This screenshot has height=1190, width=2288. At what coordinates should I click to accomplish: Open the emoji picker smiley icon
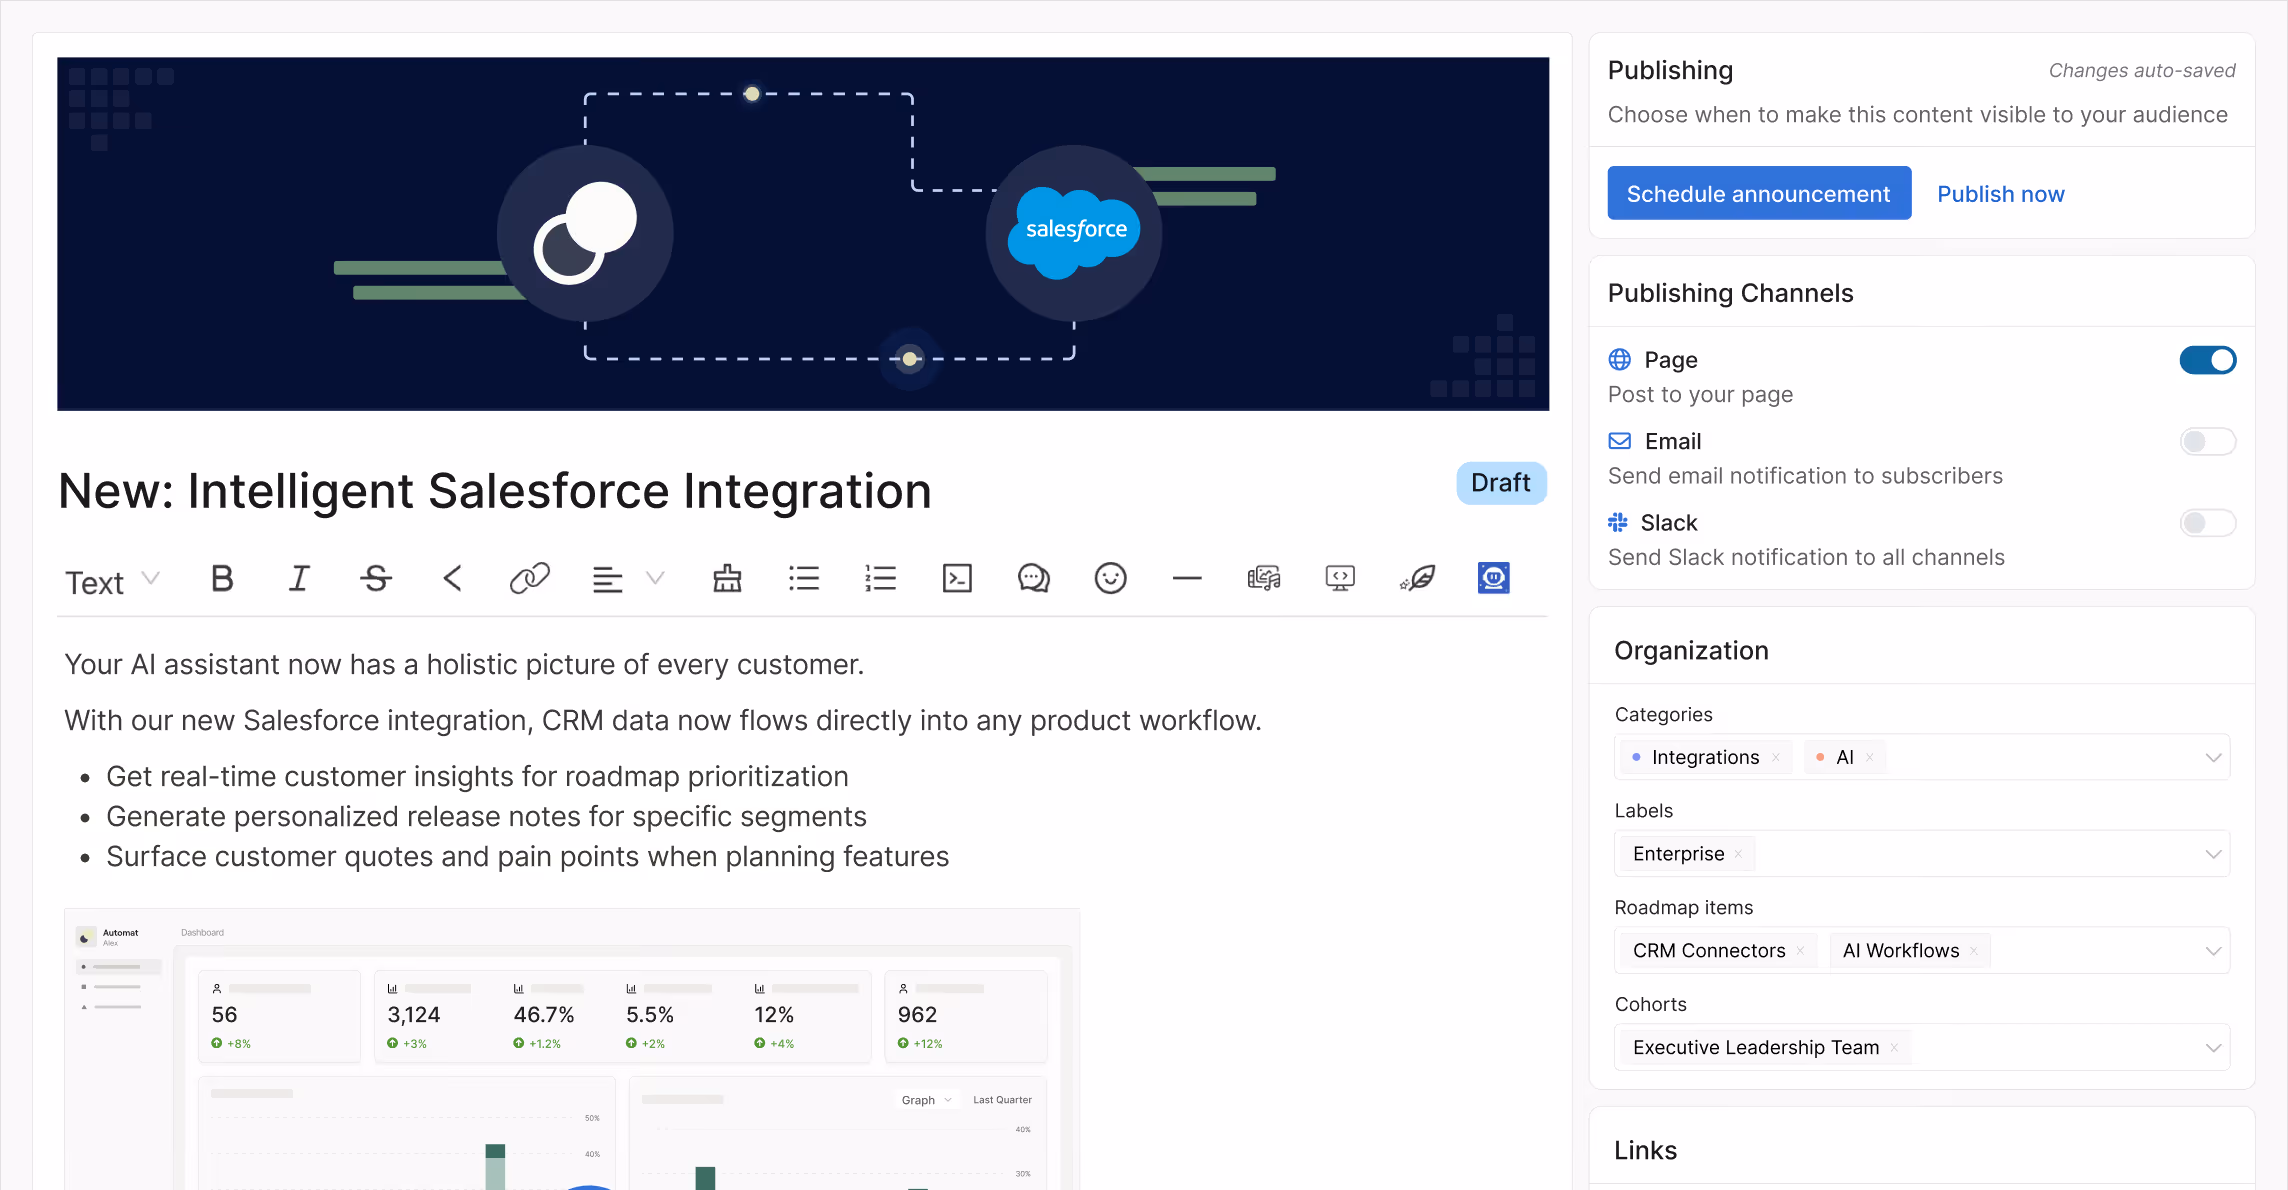(1110, 578)
